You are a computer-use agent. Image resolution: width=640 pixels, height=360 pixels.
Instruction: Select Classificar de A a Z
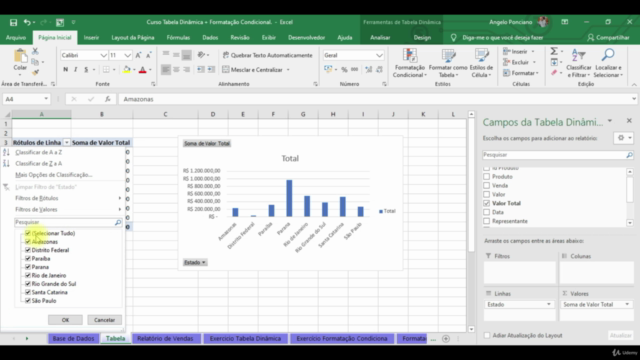[39, 152]
